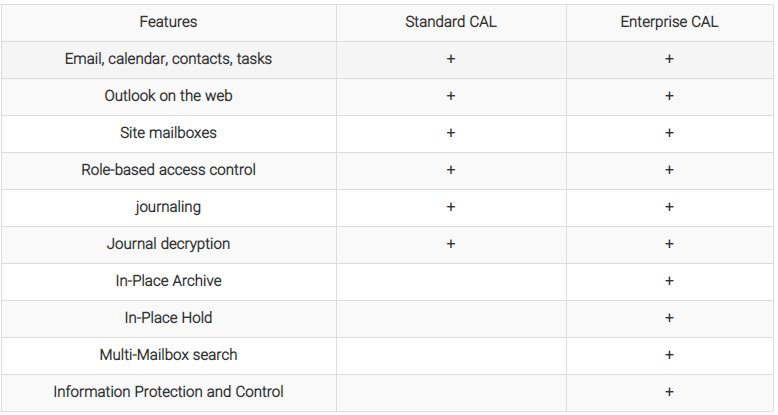Image resolution: width=778 pixels, height=415 pixels.
Task: Select the journaling feature cell
Action: click(x=168, y=207)
